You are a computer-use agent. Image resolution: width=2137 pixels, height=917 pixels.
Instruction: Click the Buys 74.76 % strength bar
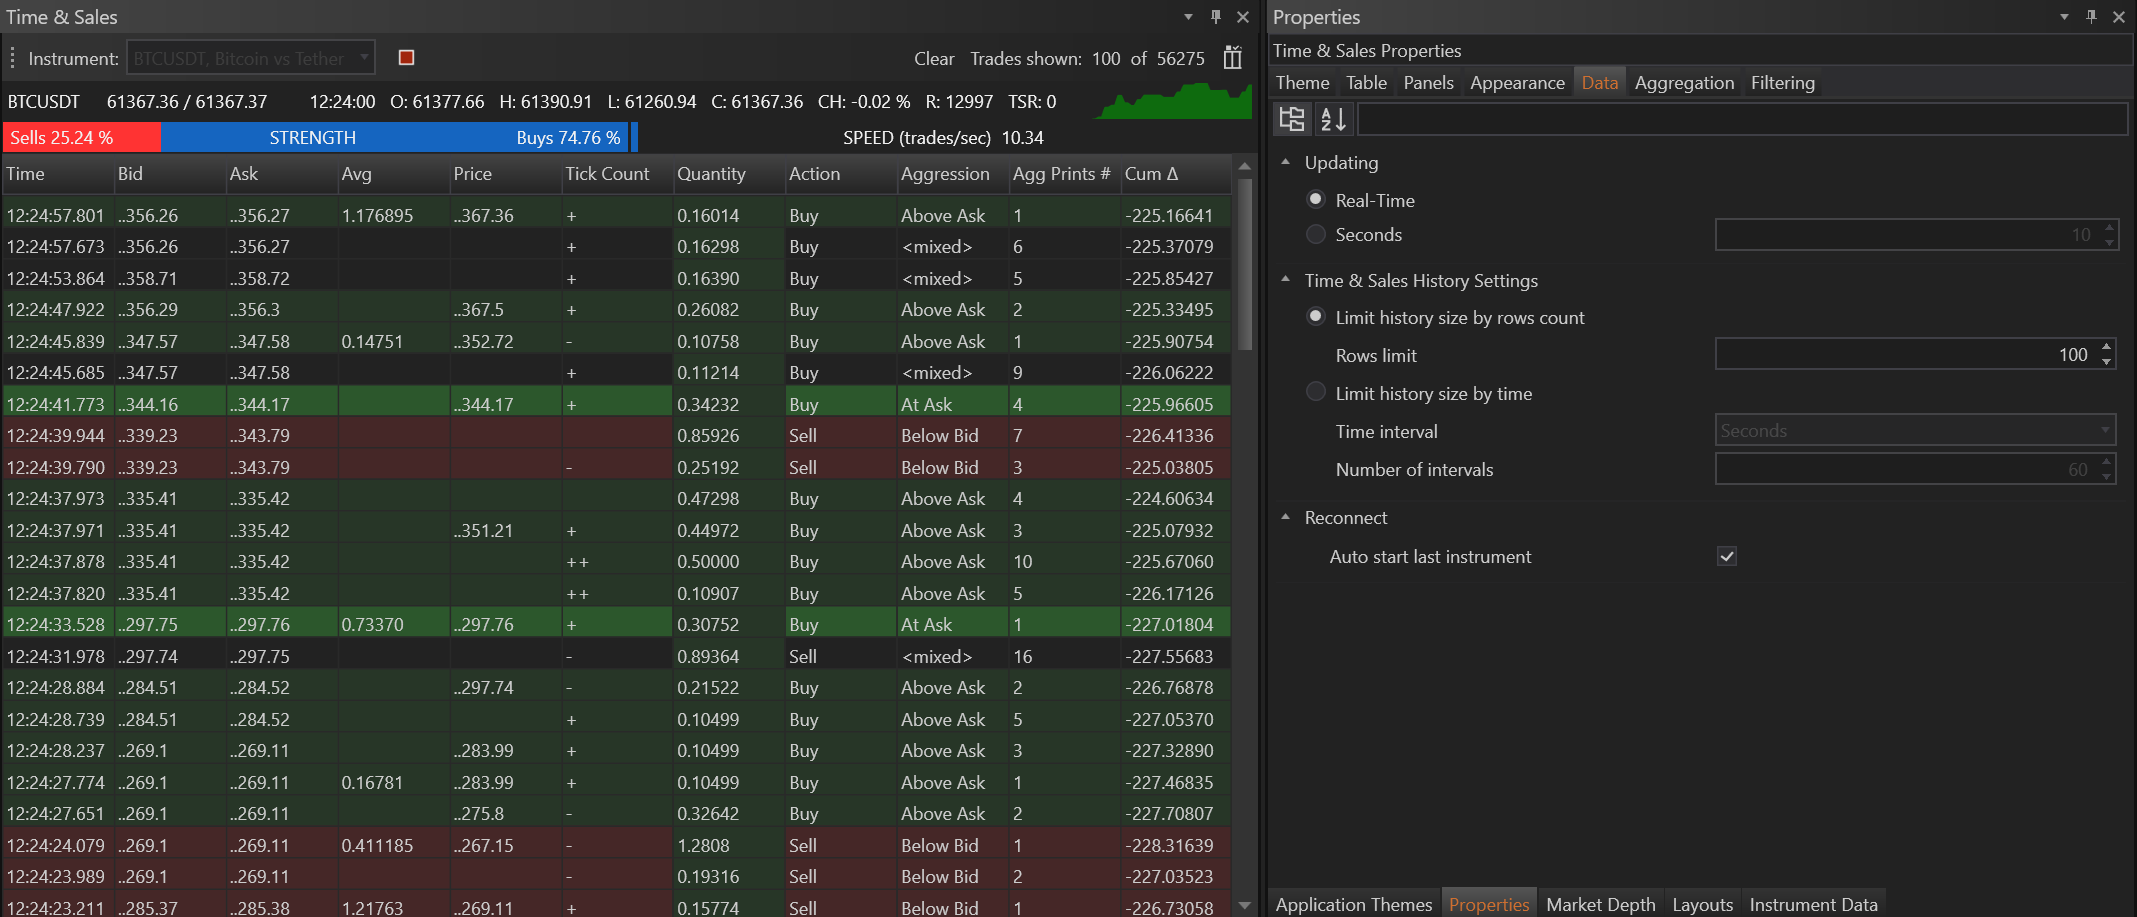click(567, 138)
